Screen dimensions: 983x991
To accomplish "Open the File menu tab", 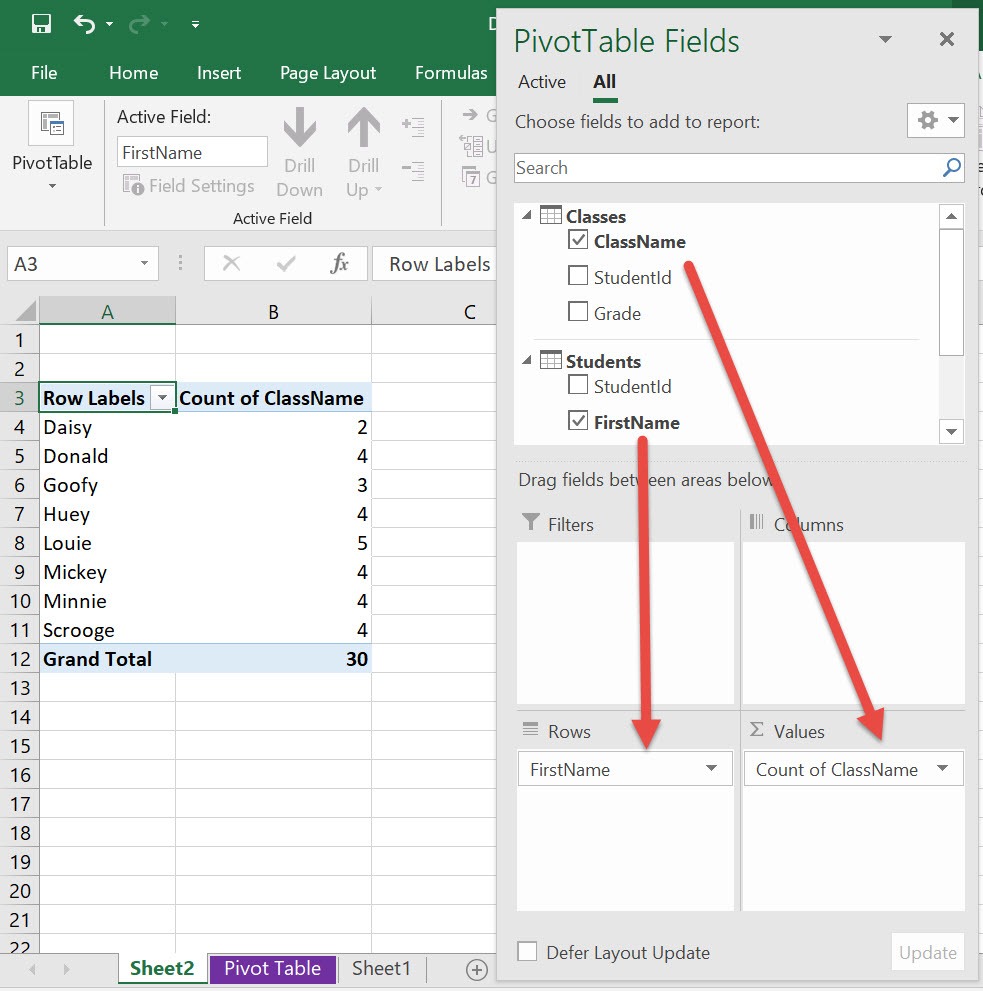I will pyautogui.click(x=44, y=73).
